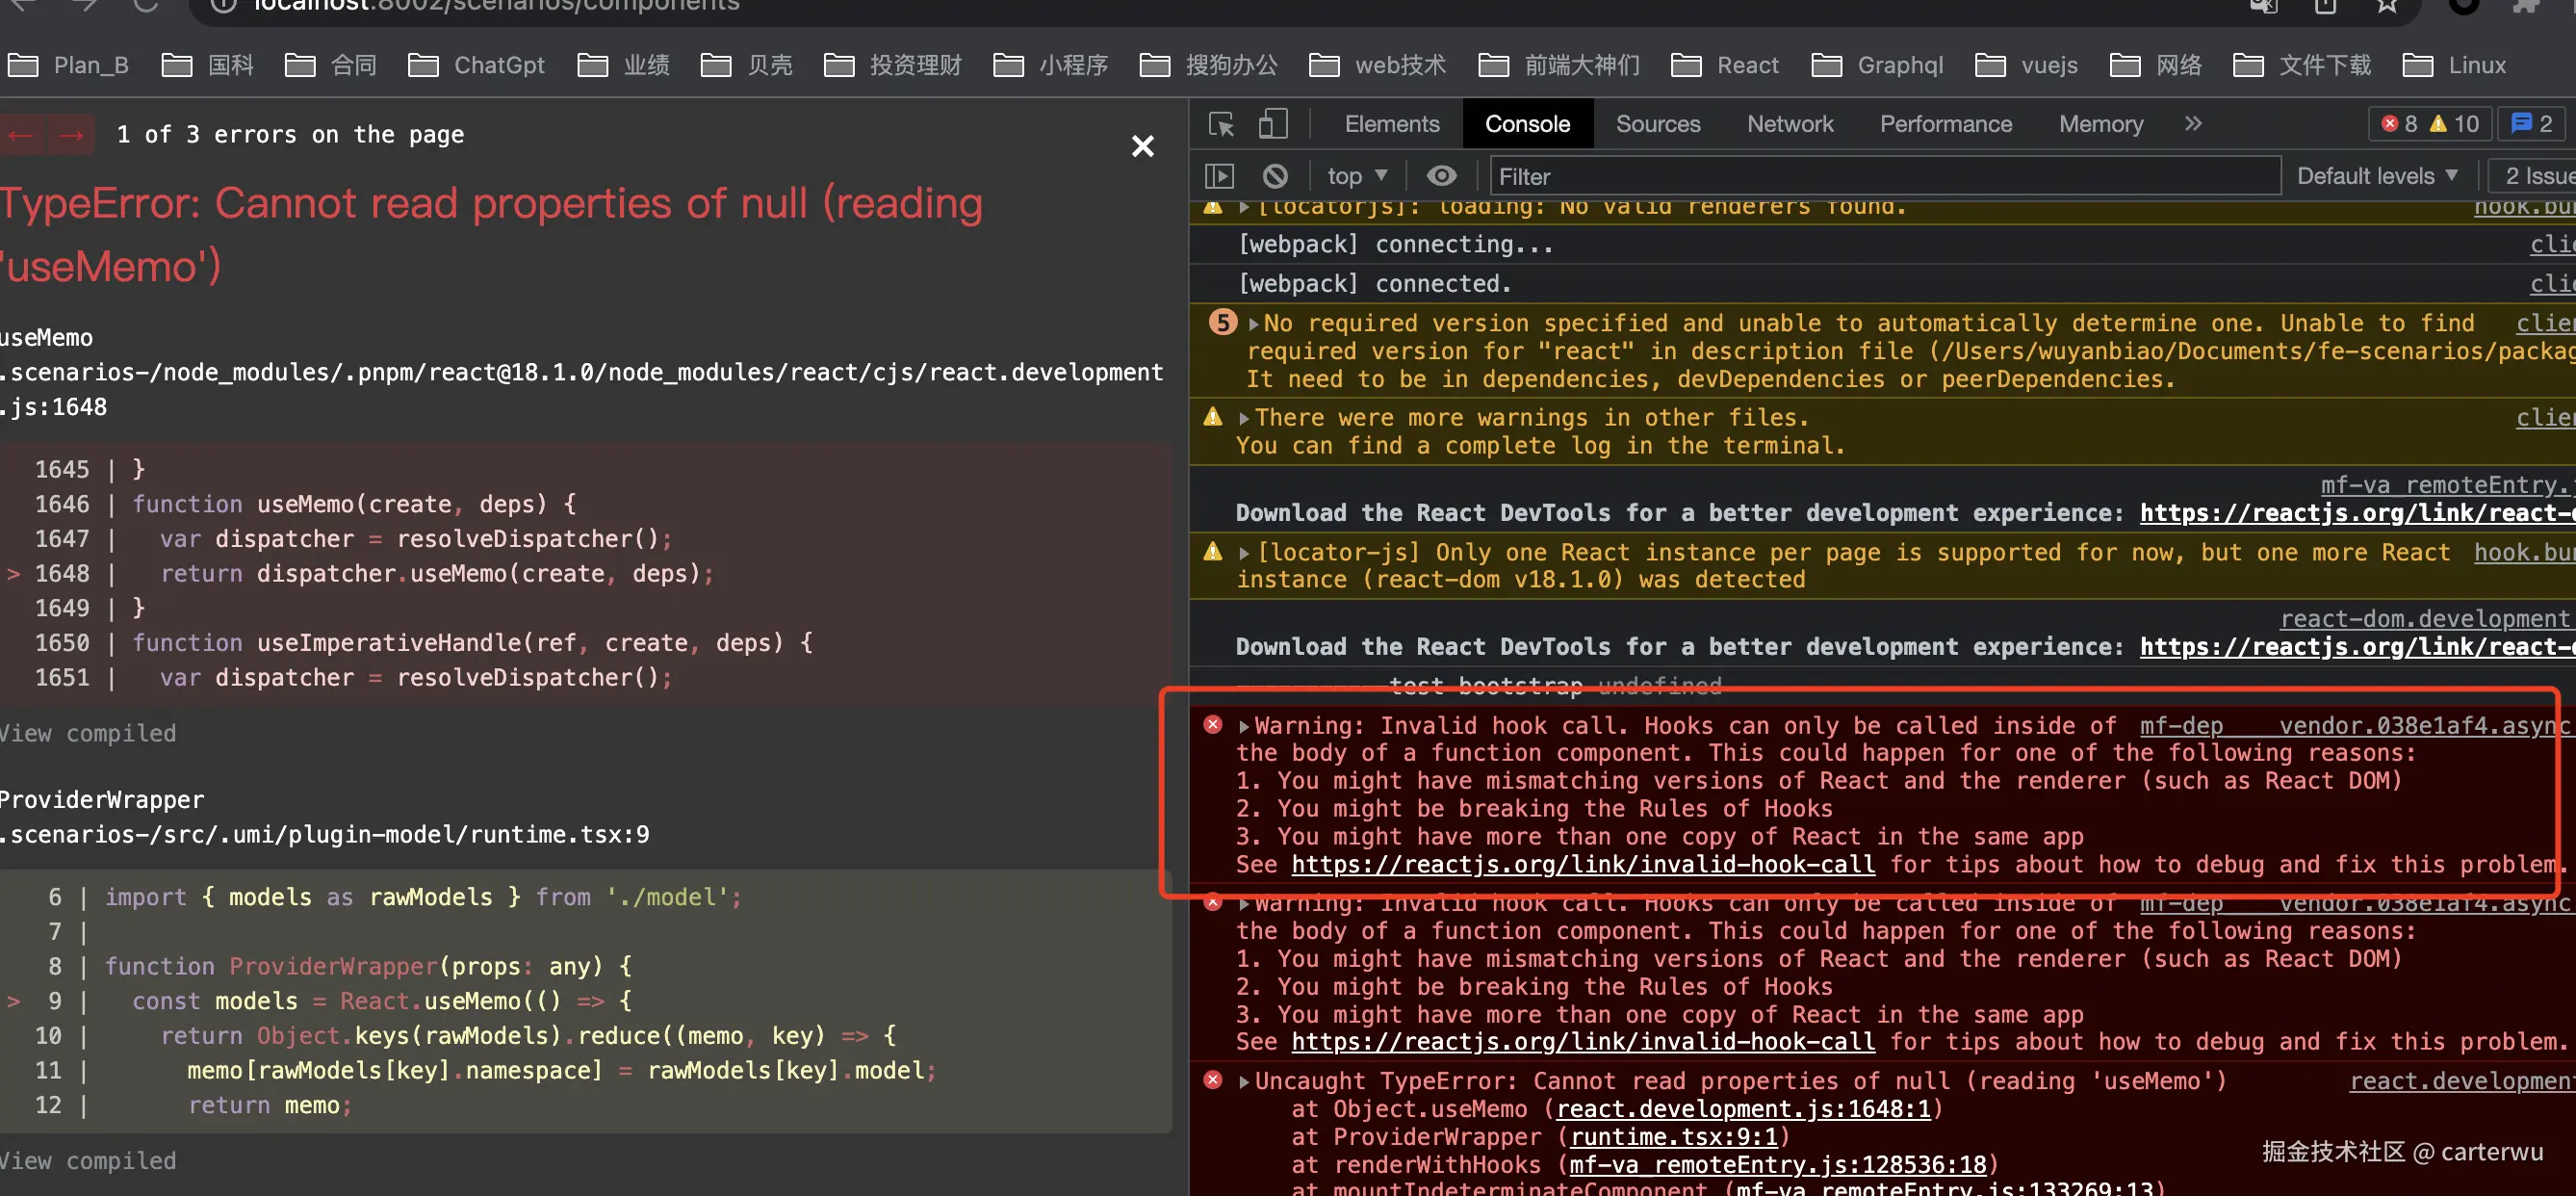The image size is (2576, 1196).
Task: Expand the first Invalid hook call warning
Action: pyautogui.click(x=1244, y=726)
